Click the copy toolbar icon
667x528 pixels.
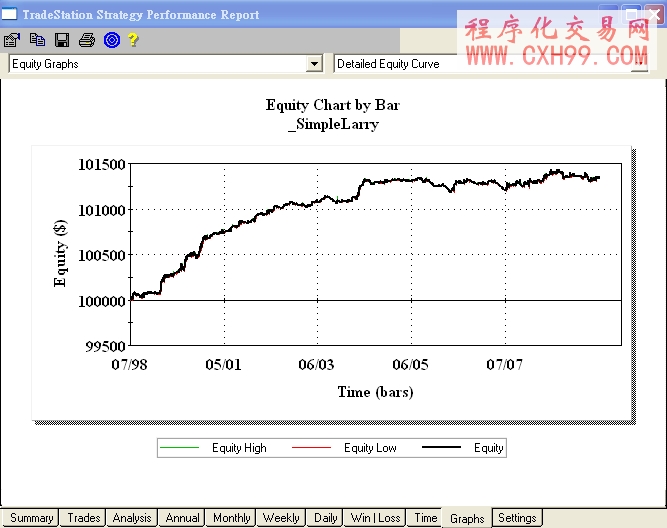click(x=37, y=40)
